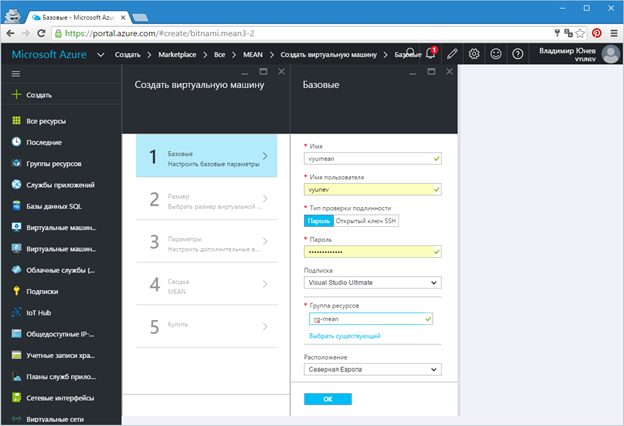Open step 2 Размер
The image size is (624, 426).
point(207,199)
